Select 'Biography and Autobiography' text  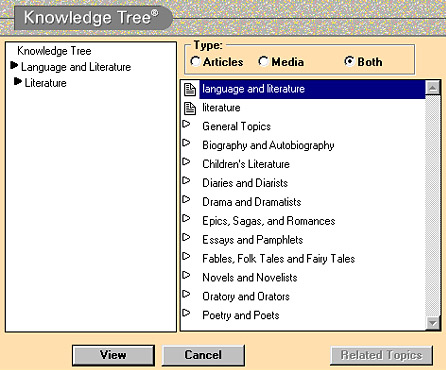(268, 146)
